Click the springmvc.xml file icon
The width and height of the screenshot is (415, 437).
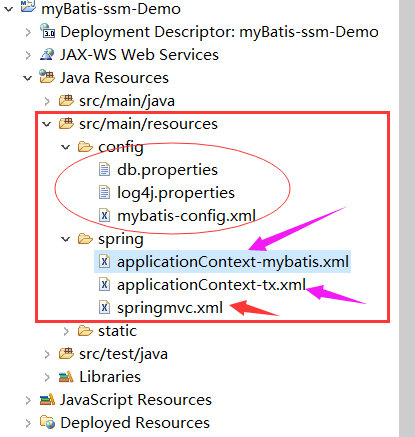[x=104, y=307]
